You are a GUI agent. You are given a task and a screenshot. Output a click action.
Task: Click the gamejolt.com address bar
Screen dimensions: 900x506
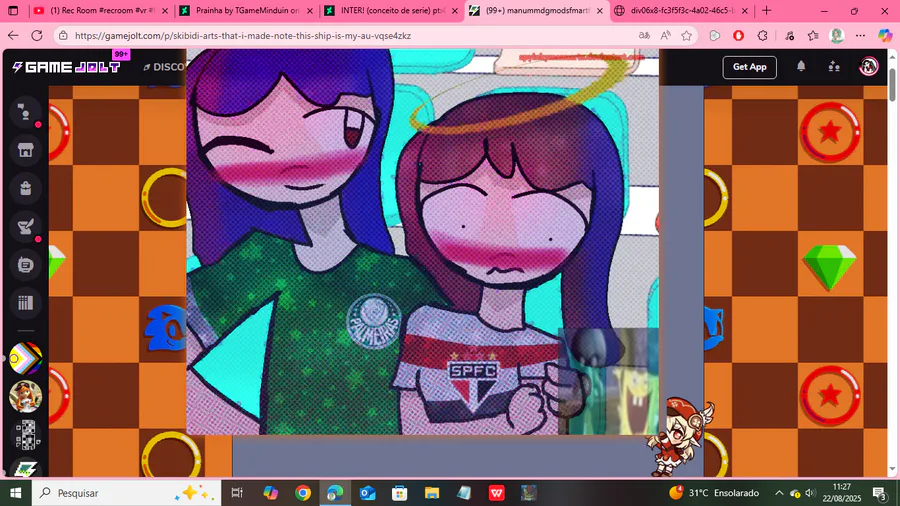pyautogui.click(x=344, y=36)
